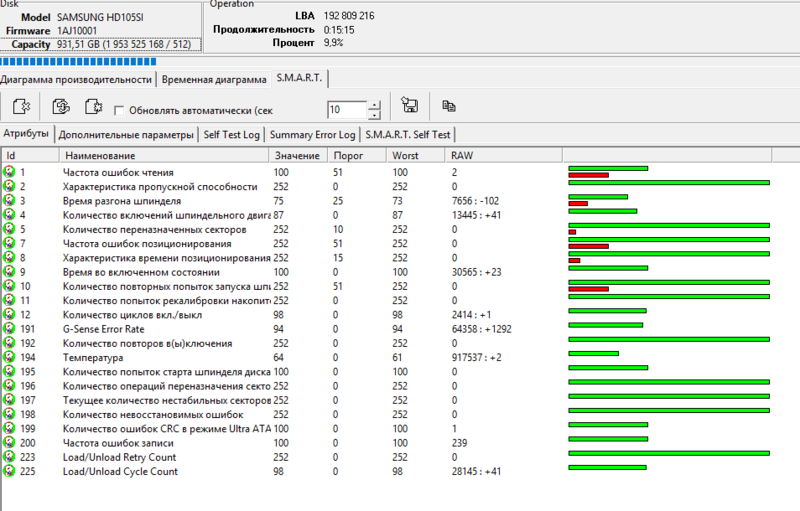Enable the 'Обновлять автоматически' checkbox

tap(119, 110)
